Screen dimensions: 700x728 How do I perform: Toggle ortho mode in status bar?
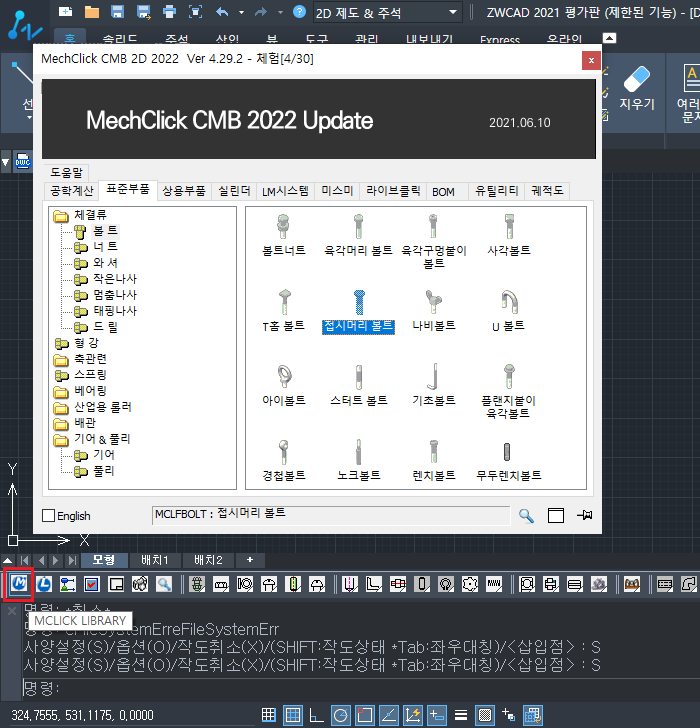coord(317,715)
